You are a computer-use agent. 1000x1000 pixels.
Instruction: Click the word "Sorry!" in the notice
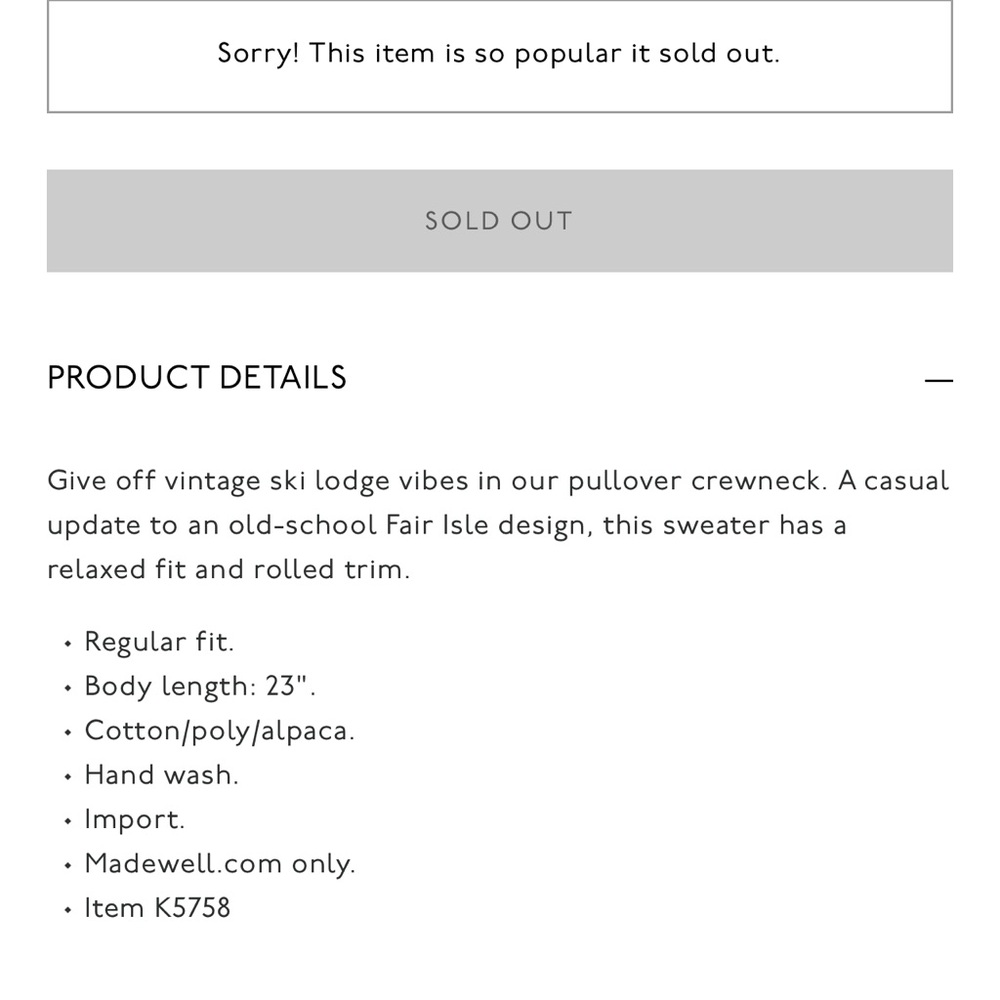click(x=258, y=54)
